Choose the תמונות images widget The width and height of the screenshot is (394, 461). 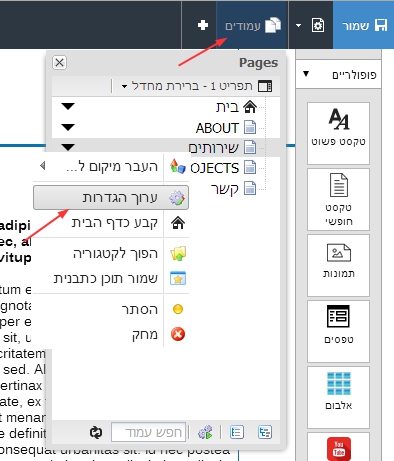[x=338, y=265]
